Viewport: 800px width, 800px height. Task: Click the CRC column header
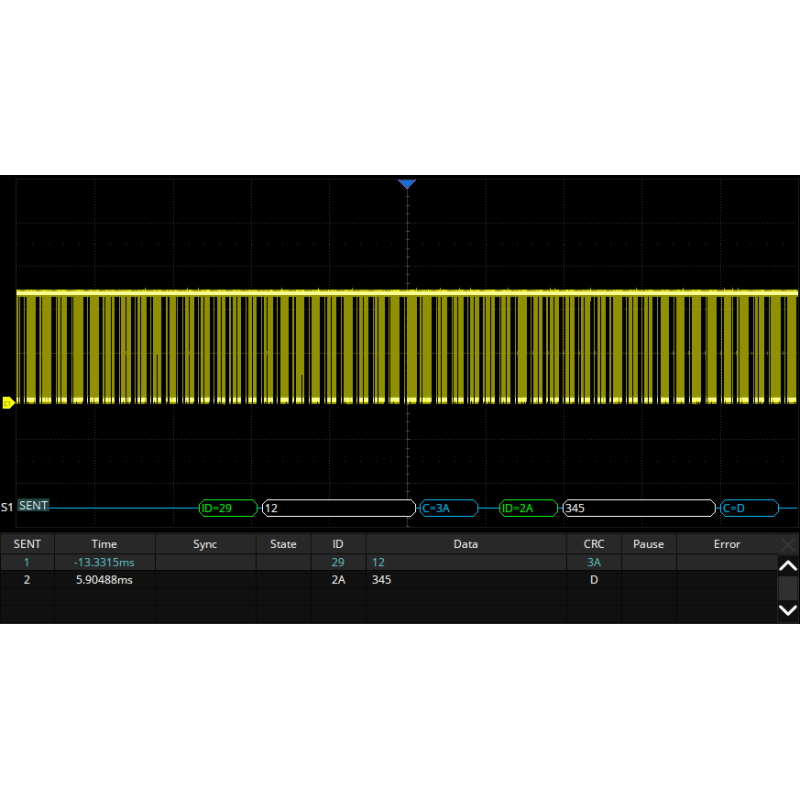pos(593,544)
